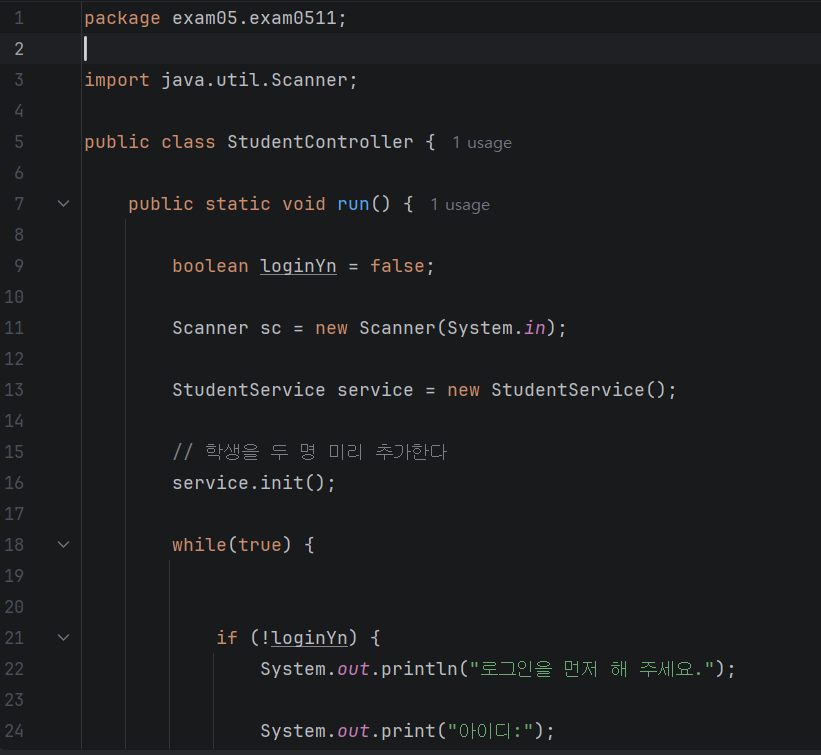Collapse the while(true) block fold arrow
This screenshot has width=821, height=755.
[x=63, y=545]
